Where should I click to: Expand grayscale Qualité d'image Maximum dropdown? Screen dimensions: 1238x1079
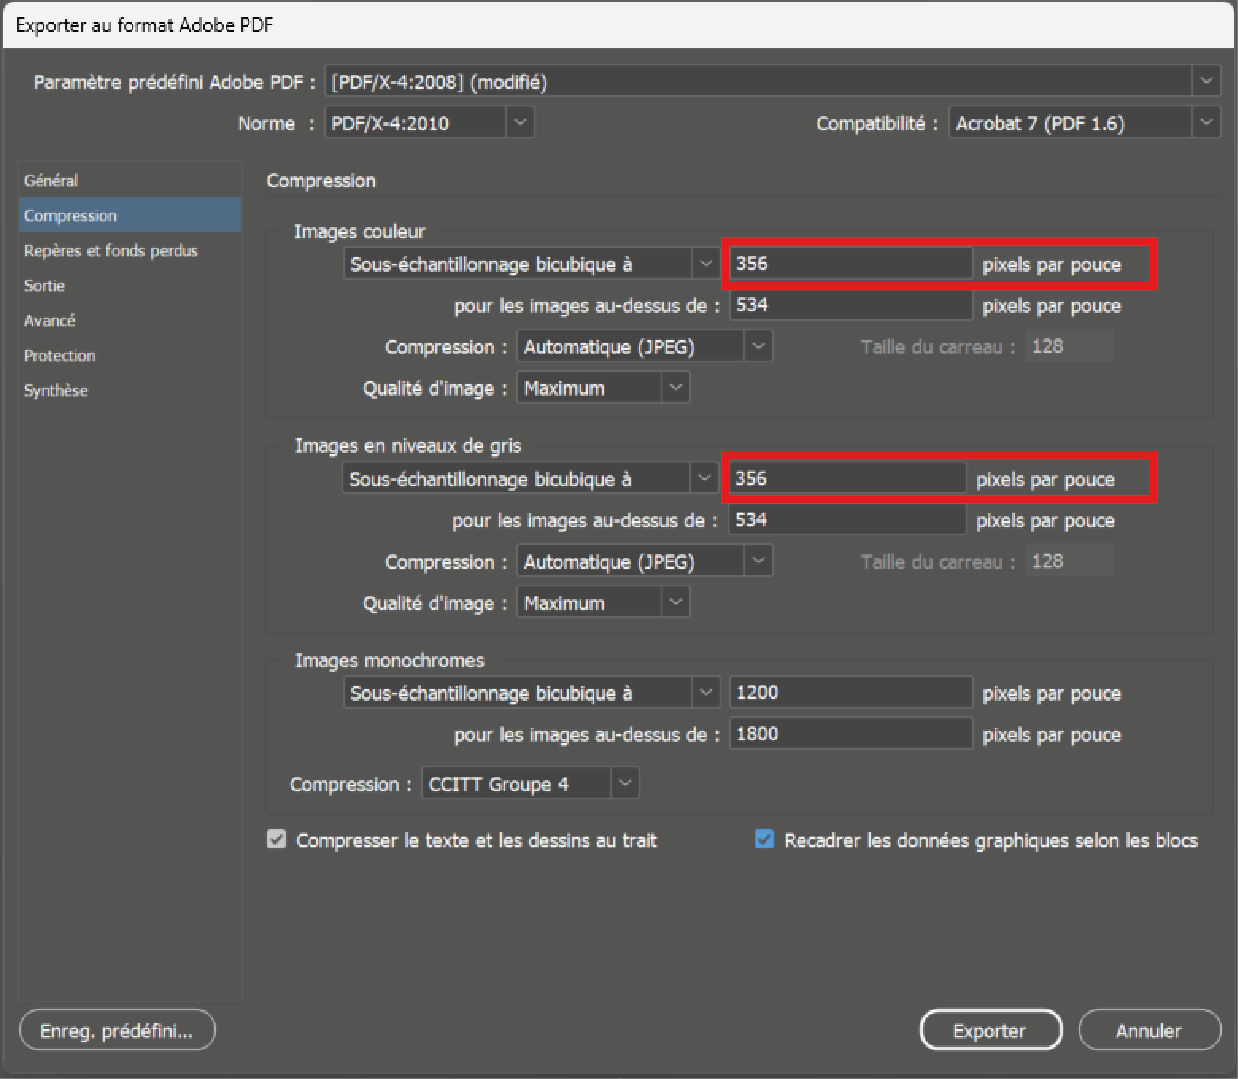pyautogui.click(x=602, y=603)
